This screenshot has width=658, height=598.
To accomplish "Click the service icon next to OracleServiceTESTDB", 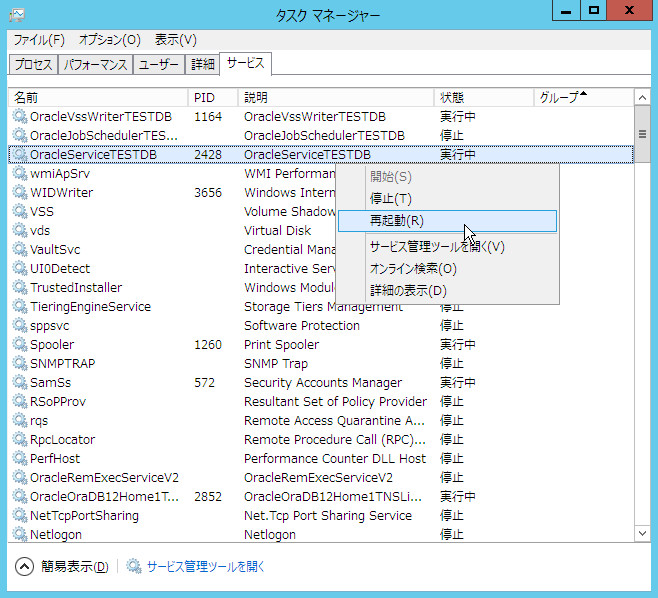I will [x=20, y=154].
